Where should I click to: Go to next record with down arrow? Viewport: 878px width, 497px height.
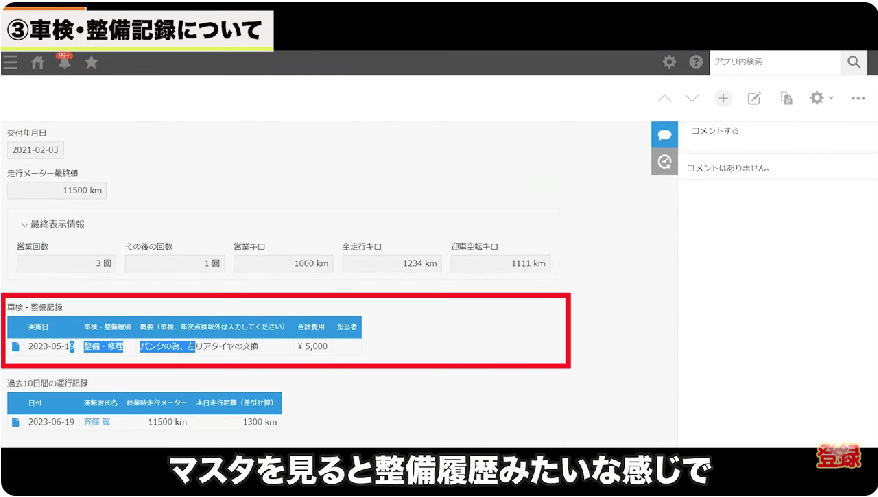pos(692,98)
